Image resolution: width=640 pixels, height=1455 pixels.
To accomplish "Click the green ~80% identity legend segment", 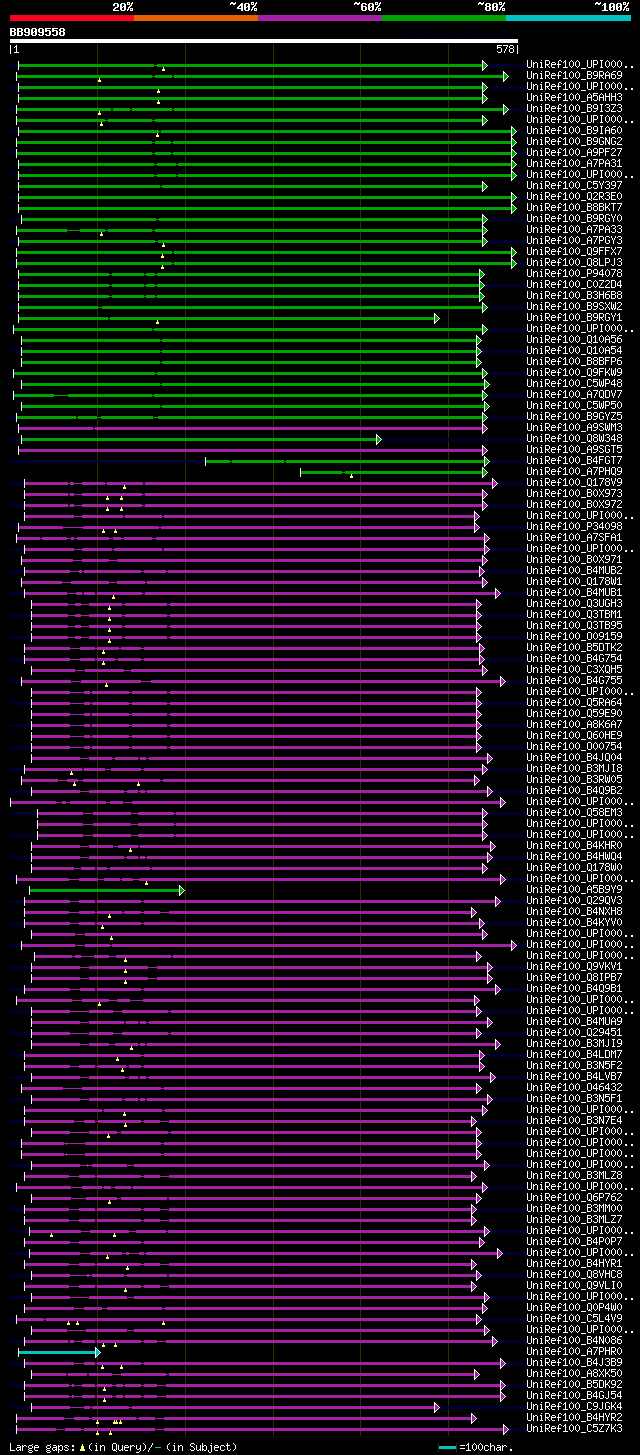I will (x=444, y=17).
